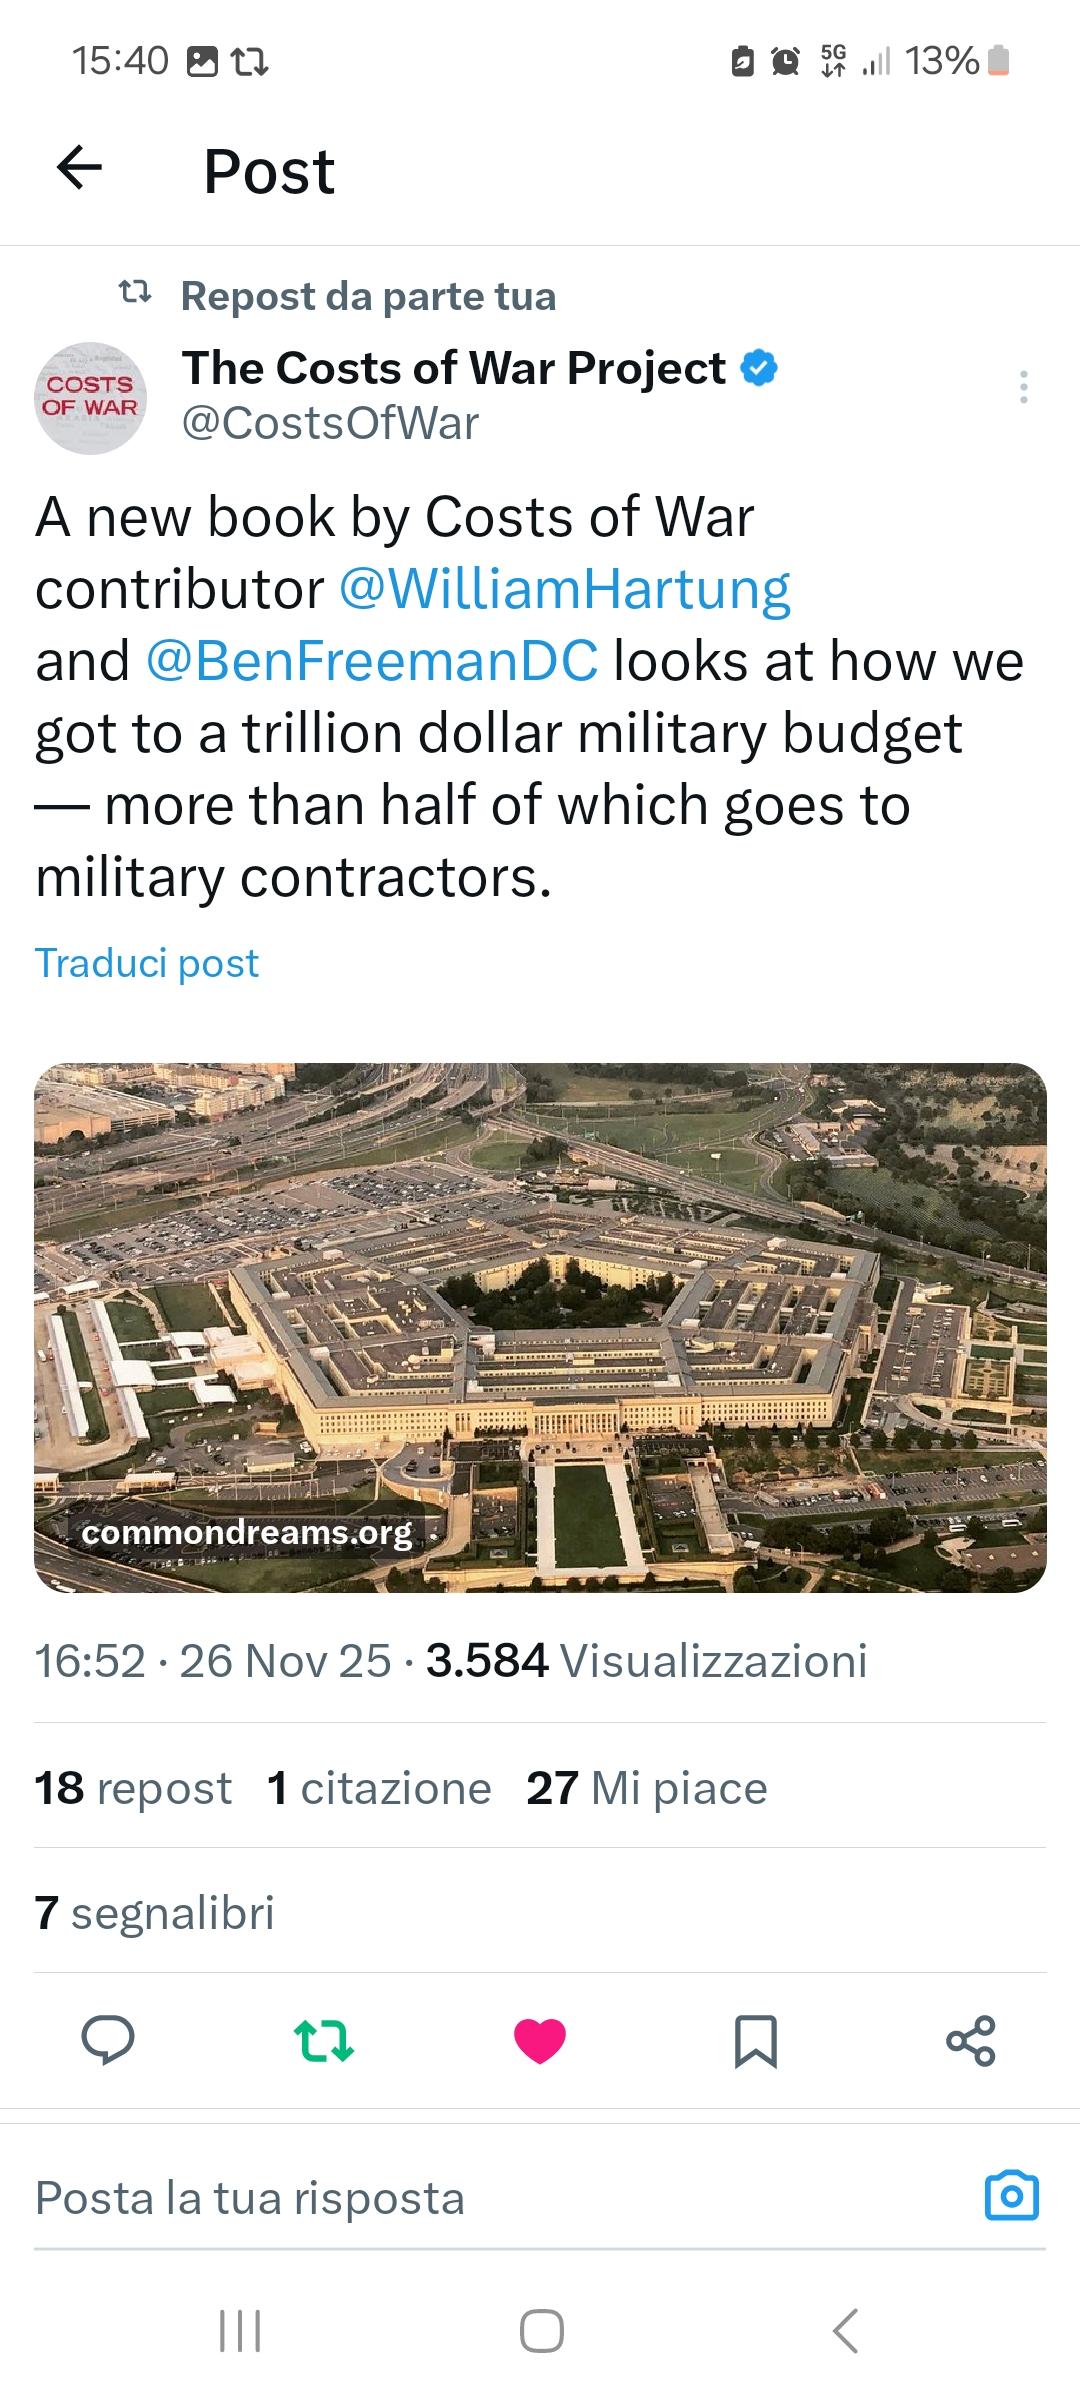Toggle bookmark on this post

click(x=755, y=2041)
